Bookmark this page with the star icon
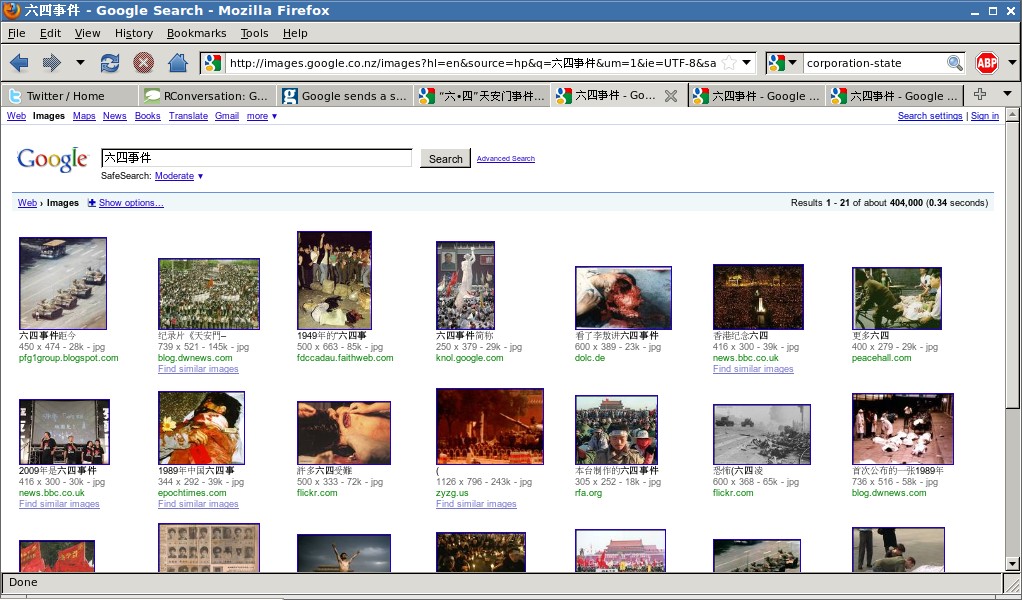Viewport: 1022px width, 600px height. [729, 63]
